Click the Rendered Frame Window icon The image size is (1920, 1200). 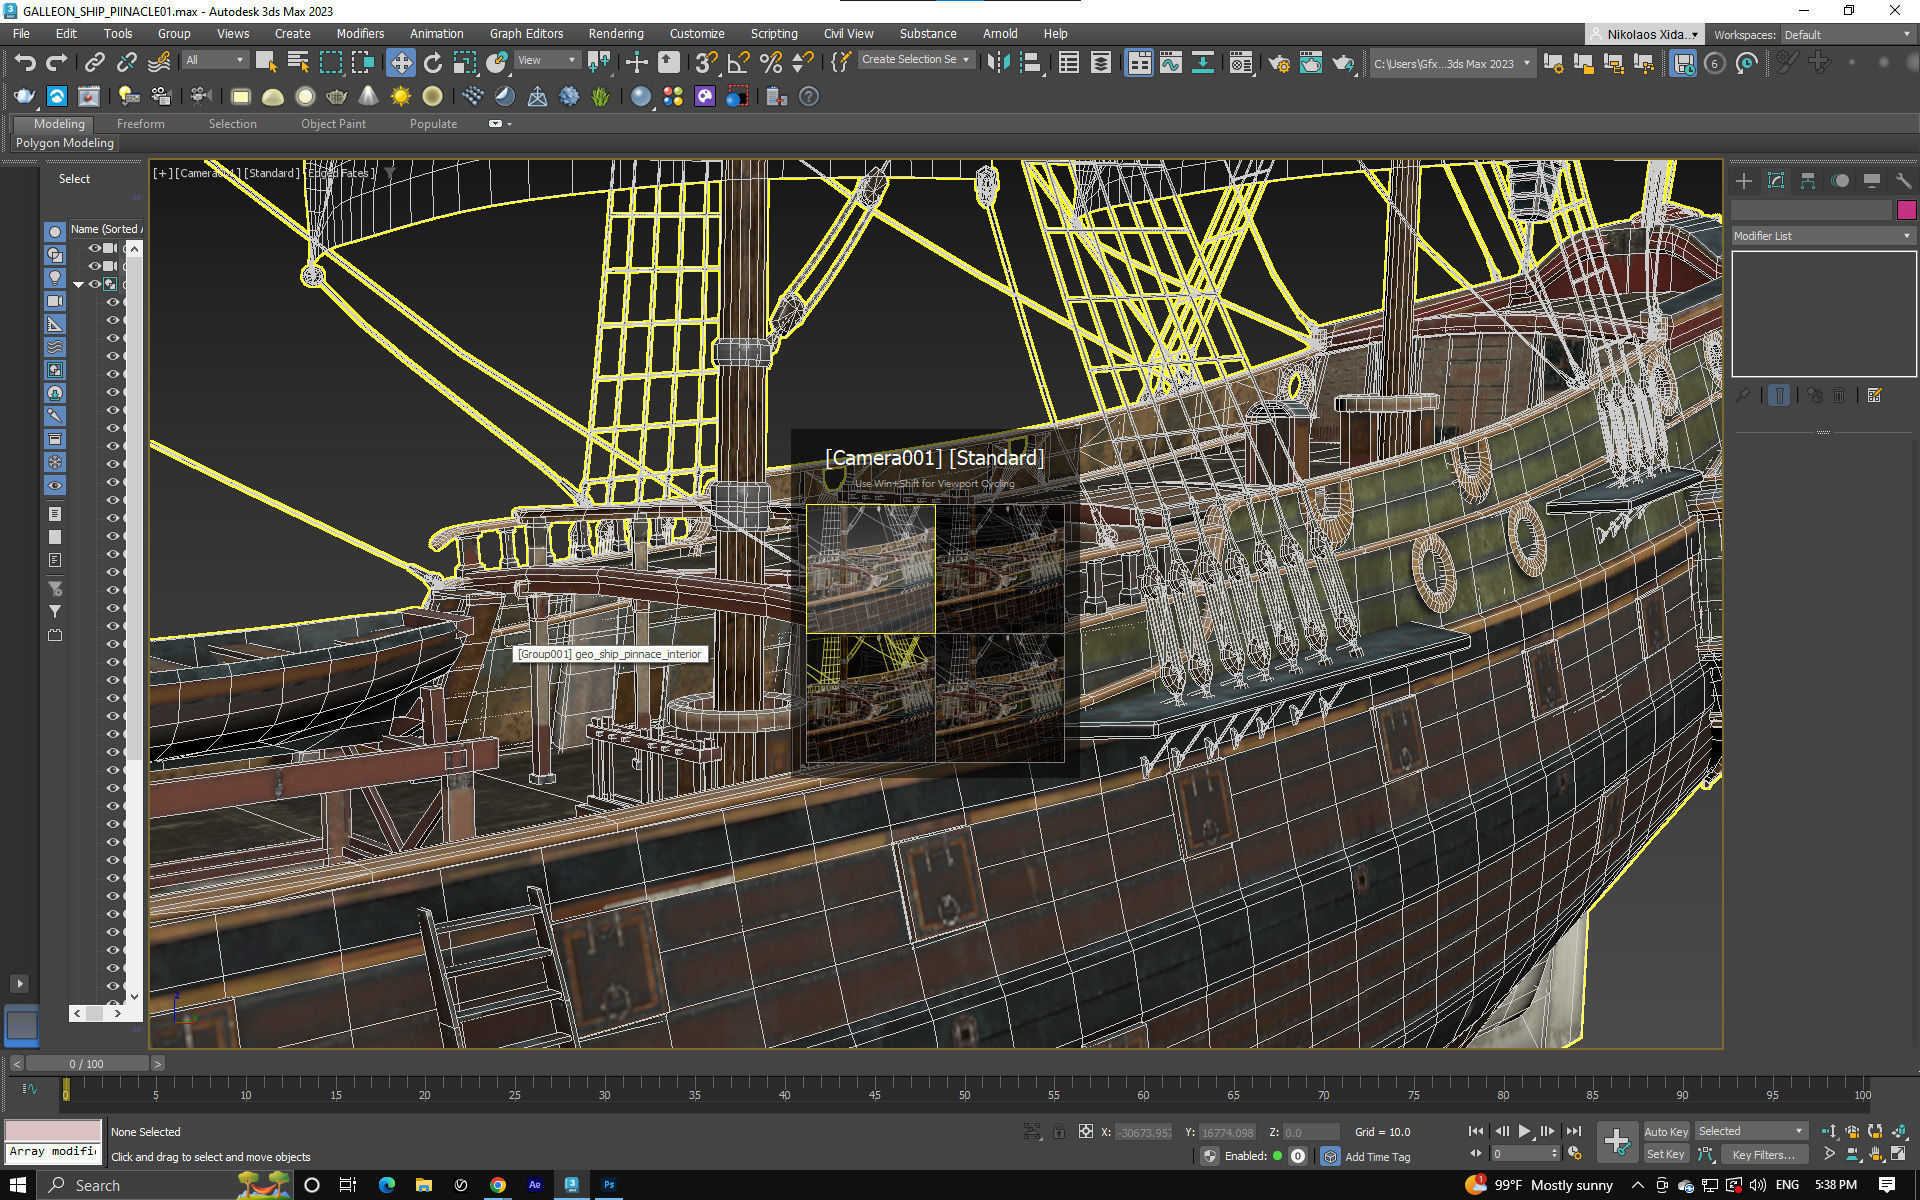pos(1311,63)
